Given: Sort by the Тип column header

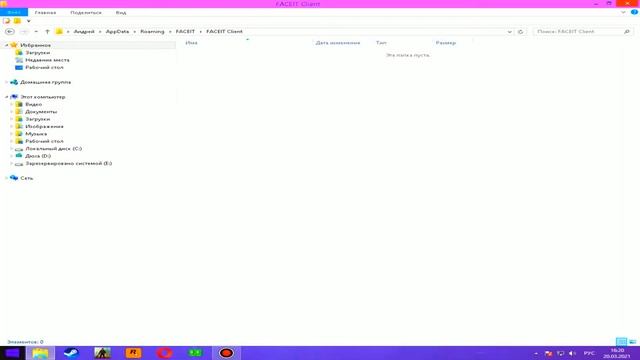Looking at the screenshot, I should tap(381, 42).
